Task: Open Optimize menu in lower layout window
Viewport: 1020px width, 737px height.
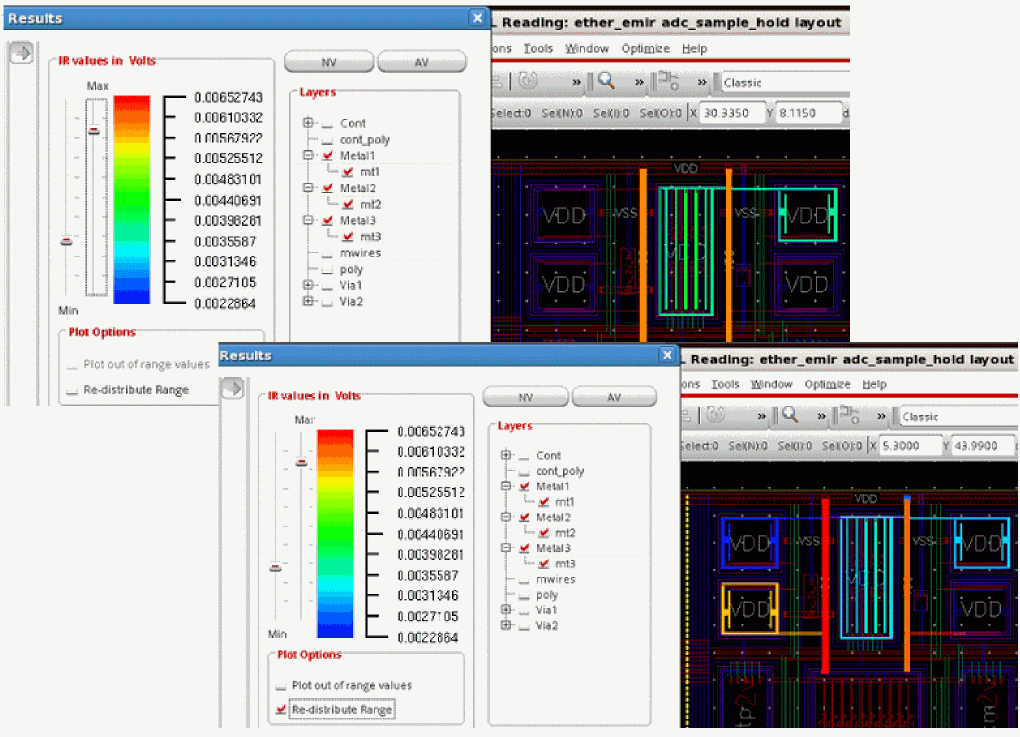Action: coord(827,384)
